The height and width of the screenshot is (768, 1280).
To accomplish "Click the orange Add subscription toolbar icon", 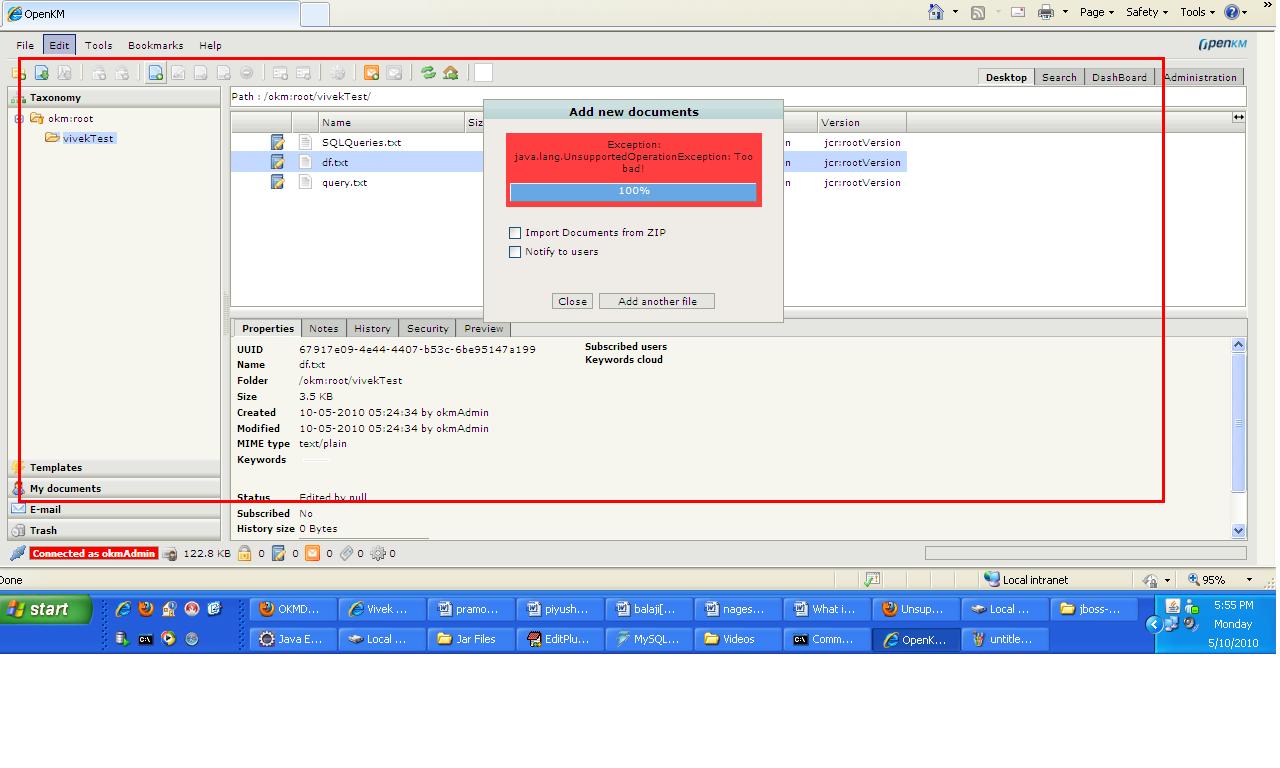I will click(x=371, y=73).
